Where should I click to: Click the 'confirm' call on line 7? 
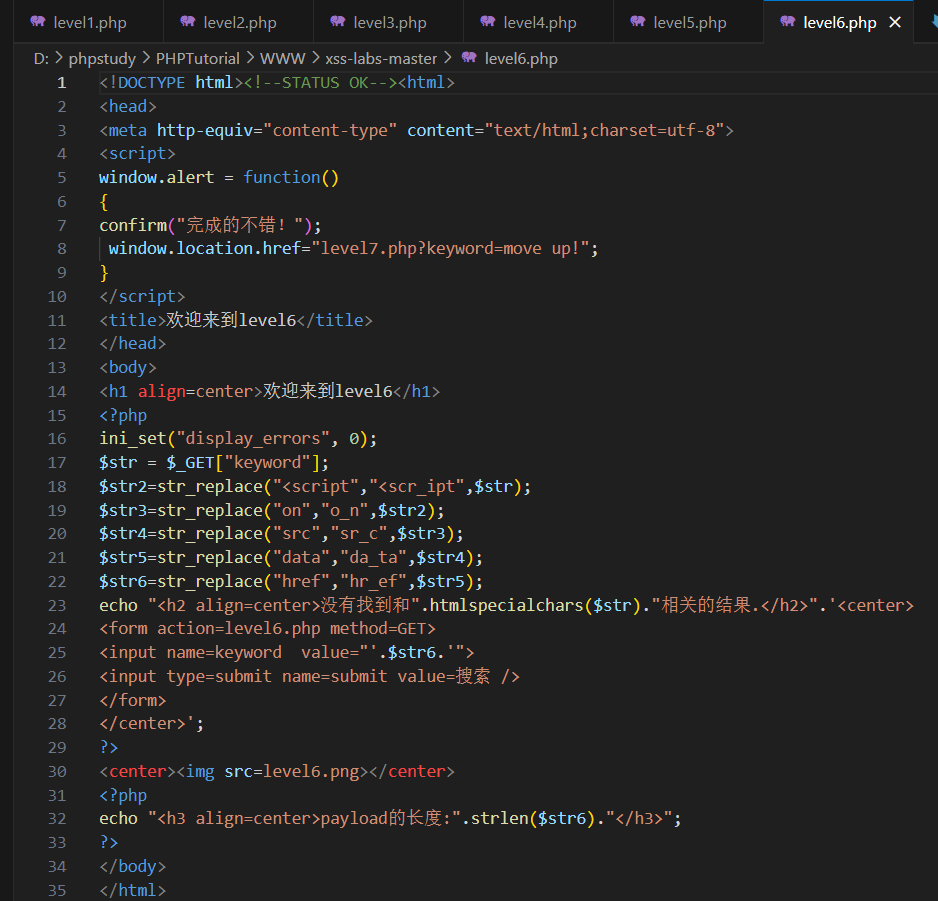coord(133,226)
